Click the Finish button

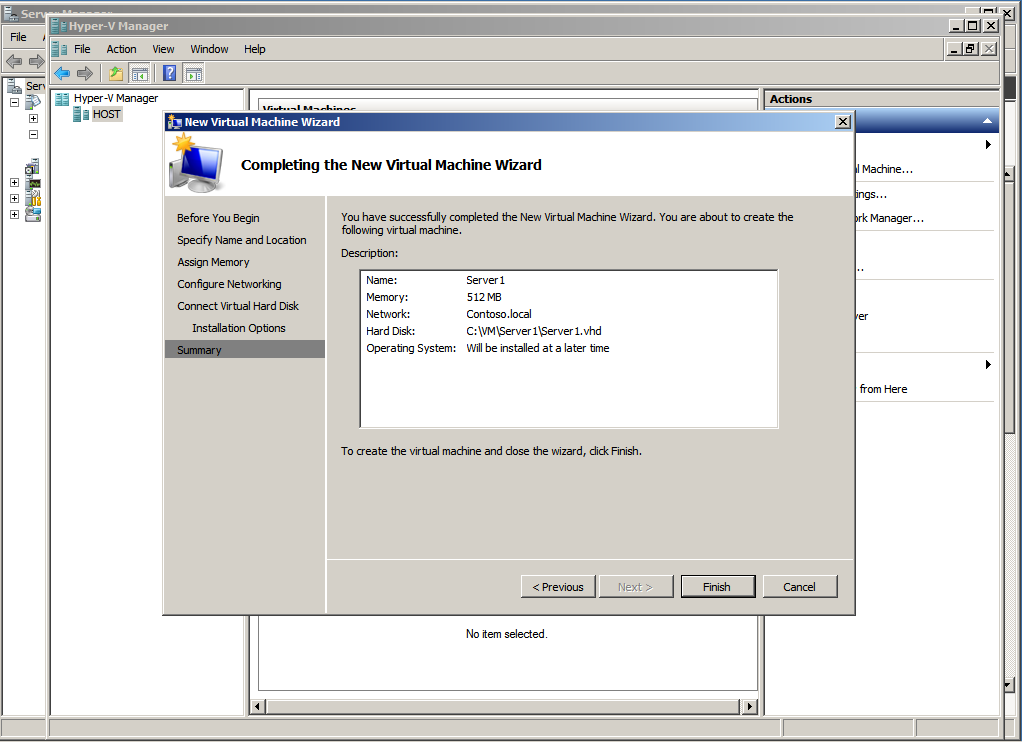(718, 587)
